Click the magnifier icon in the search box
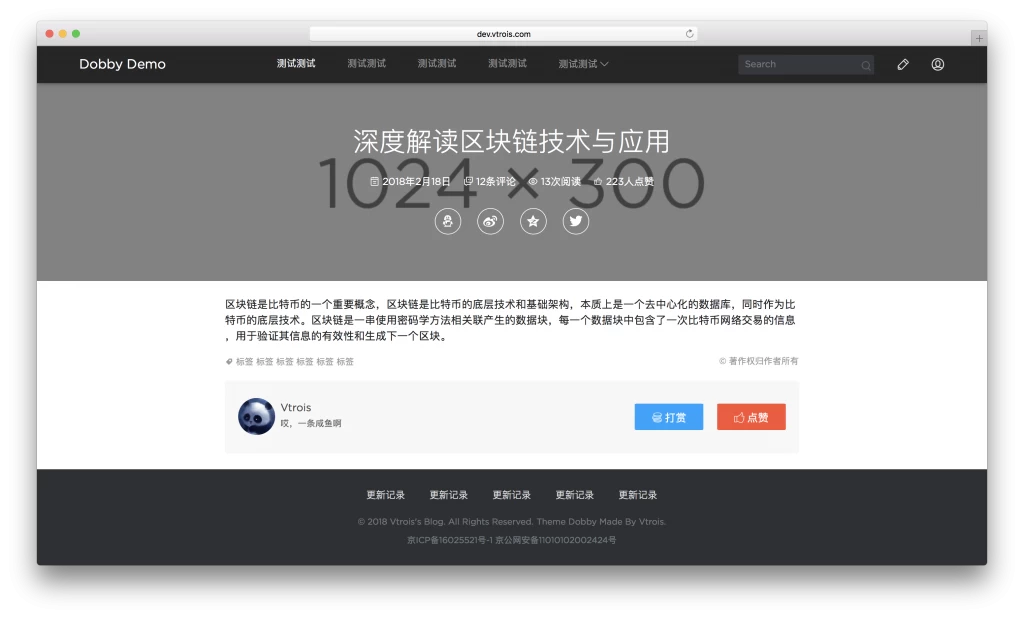 tap(865, 64)
